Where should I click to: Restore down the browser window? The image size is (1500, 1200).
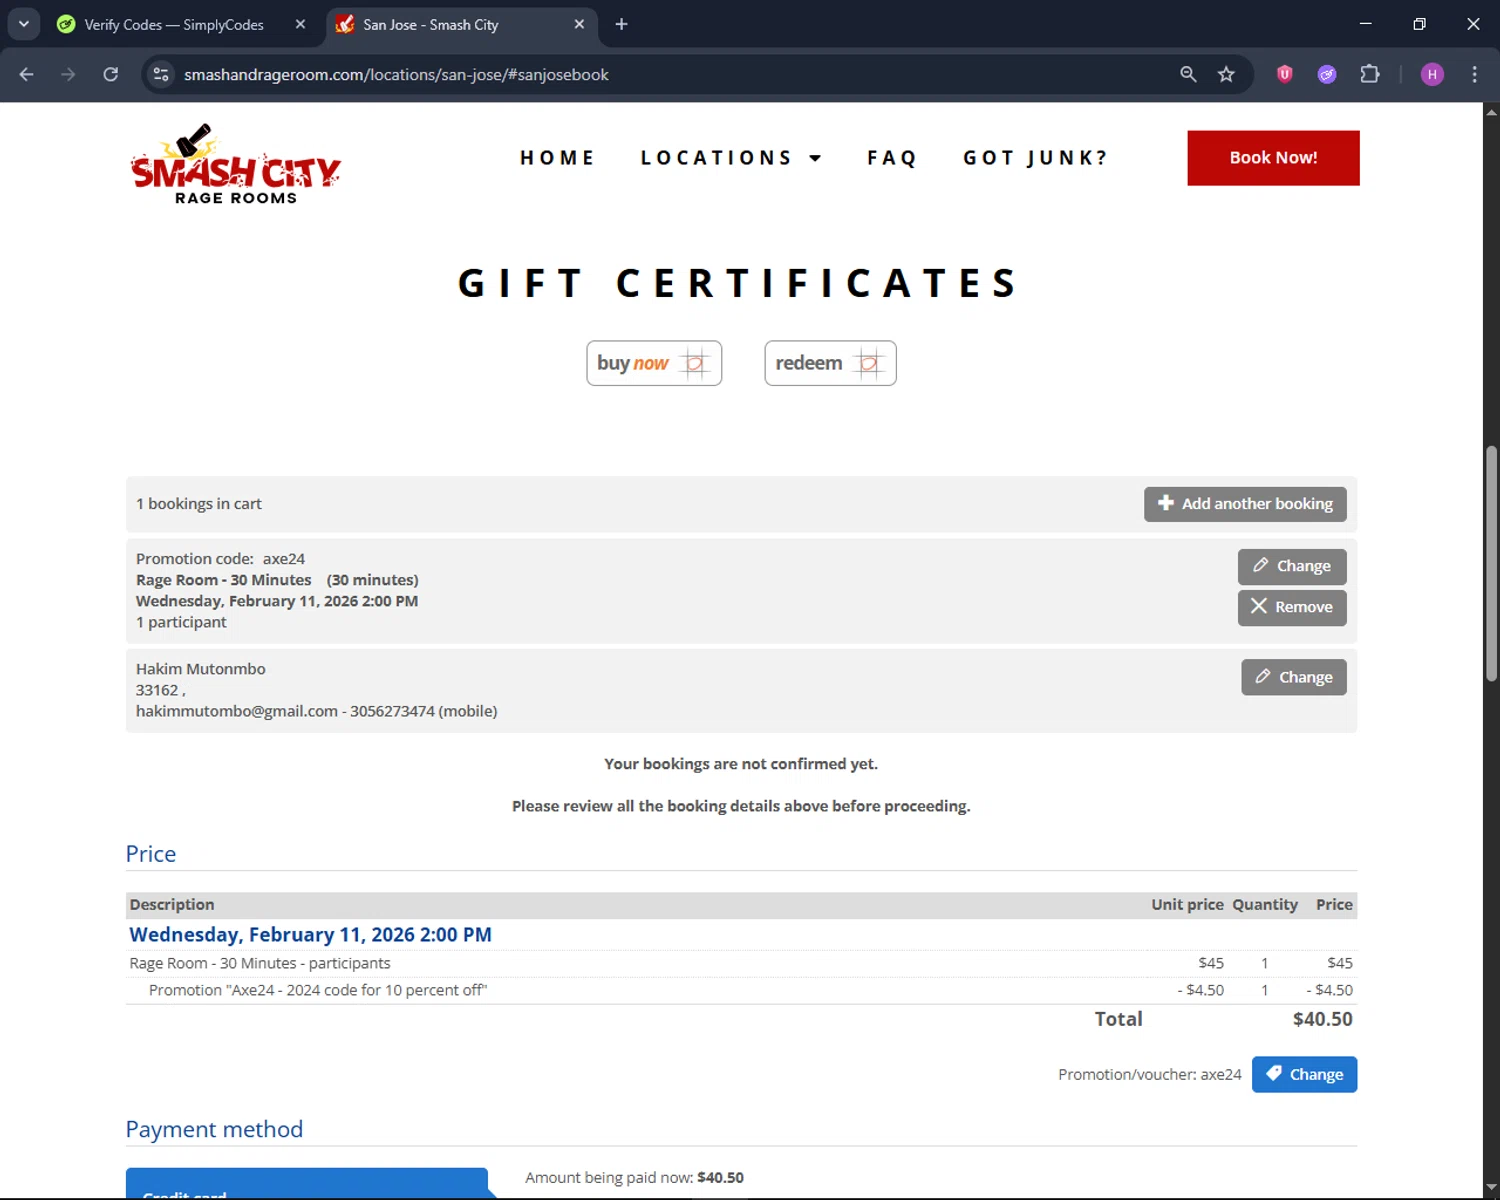coord(1419,24)
